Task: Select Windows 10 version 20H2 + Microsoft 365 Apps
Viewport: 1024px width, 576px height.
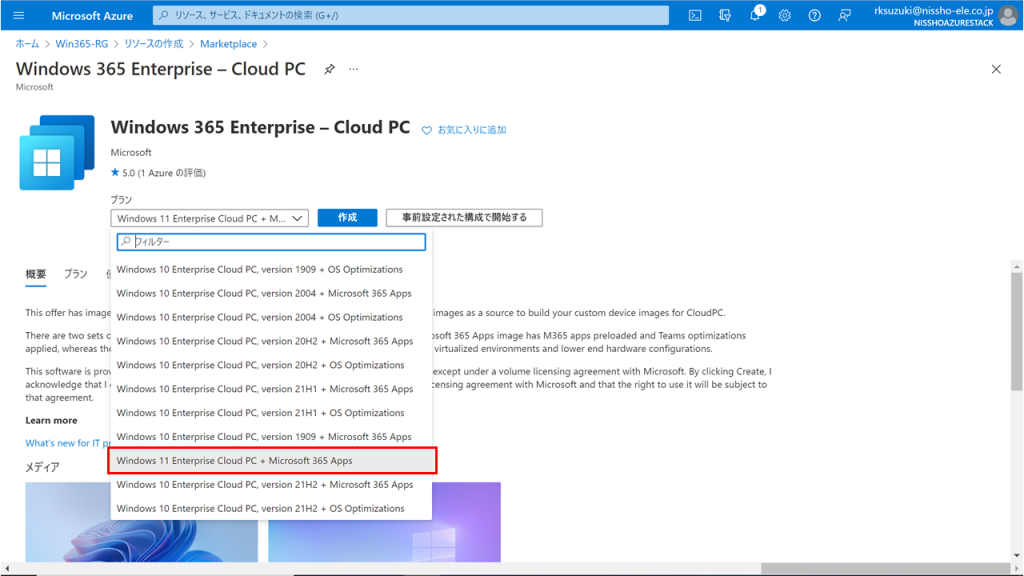Action: pyautogui.click(x=271, y=341)
